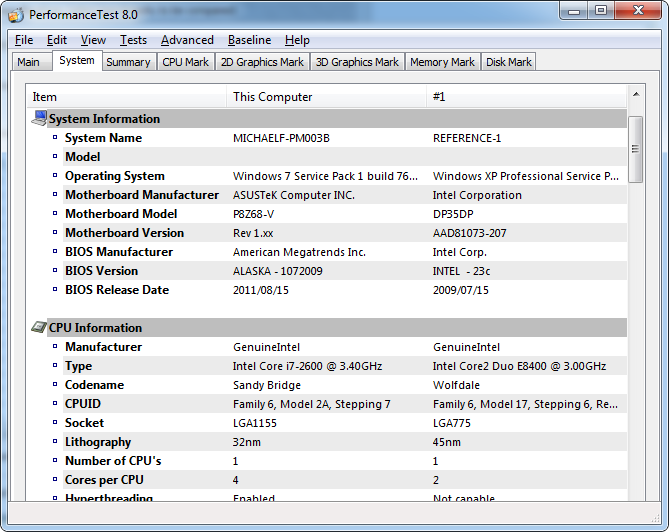Click the Windows XP Professional value
Viewport: 669px width, 532px height.
526,176
